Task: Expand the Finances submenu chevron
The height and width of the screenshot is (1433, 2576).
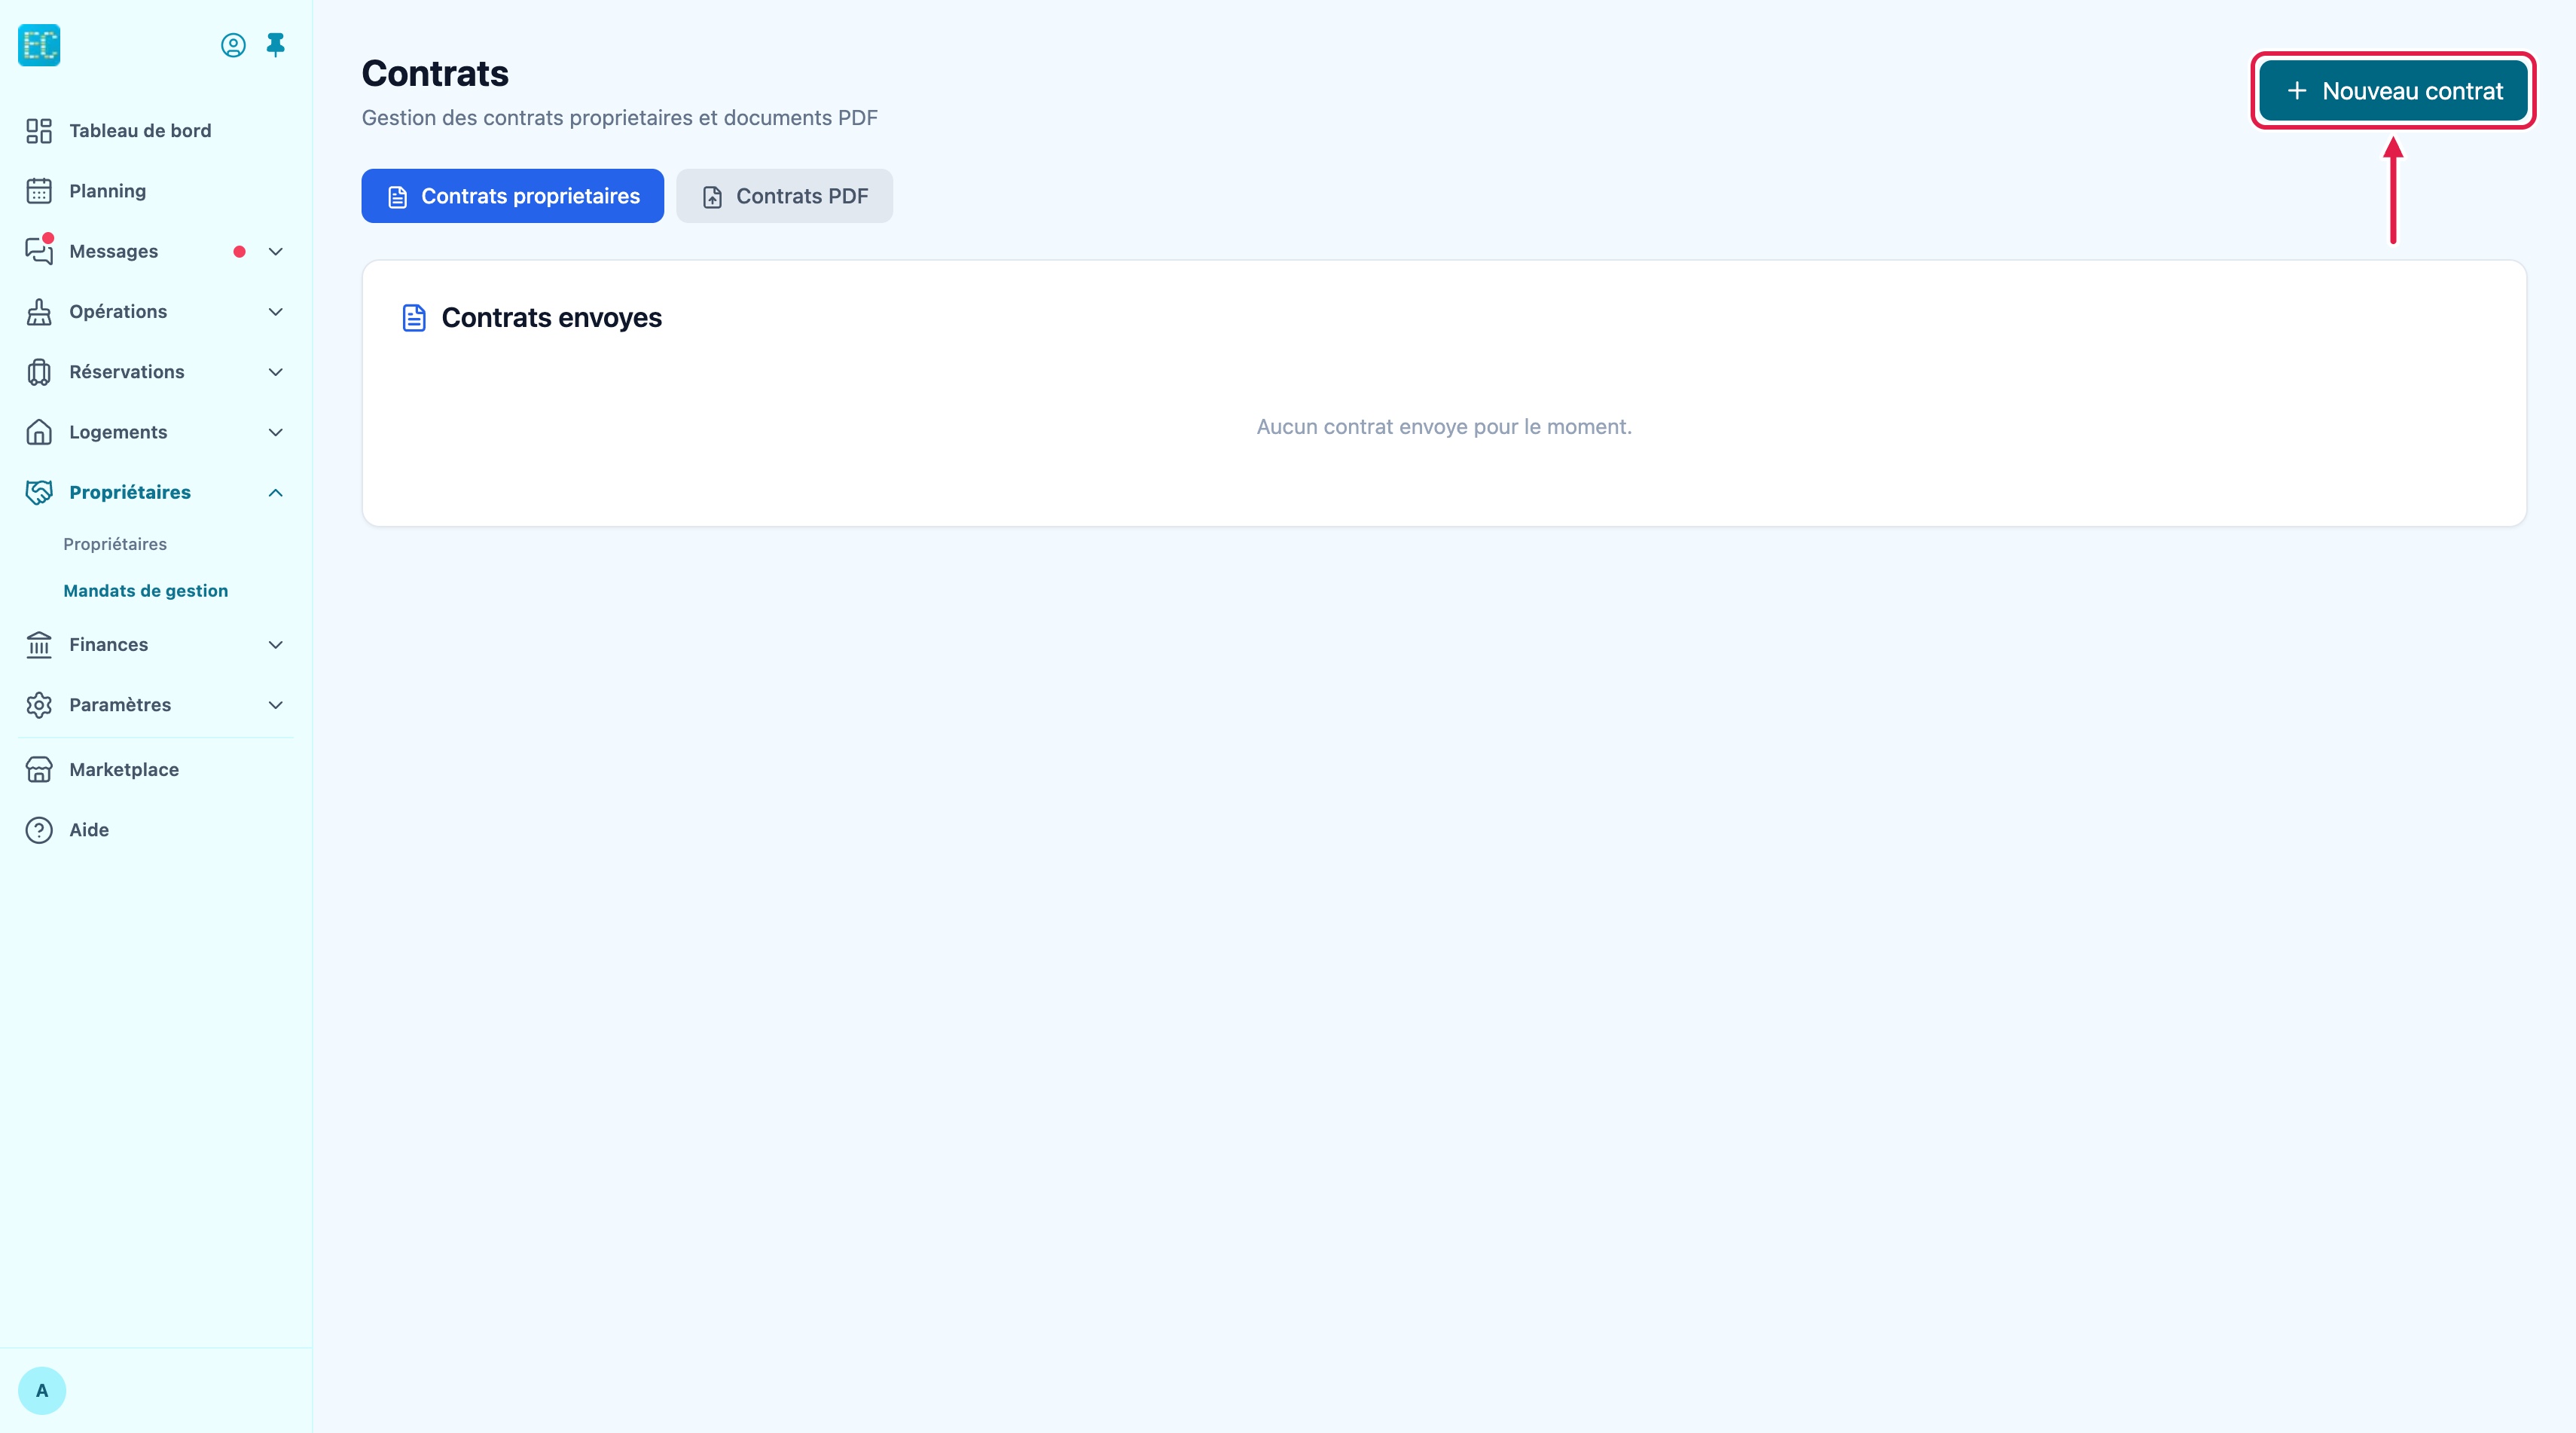Action: 276,645
